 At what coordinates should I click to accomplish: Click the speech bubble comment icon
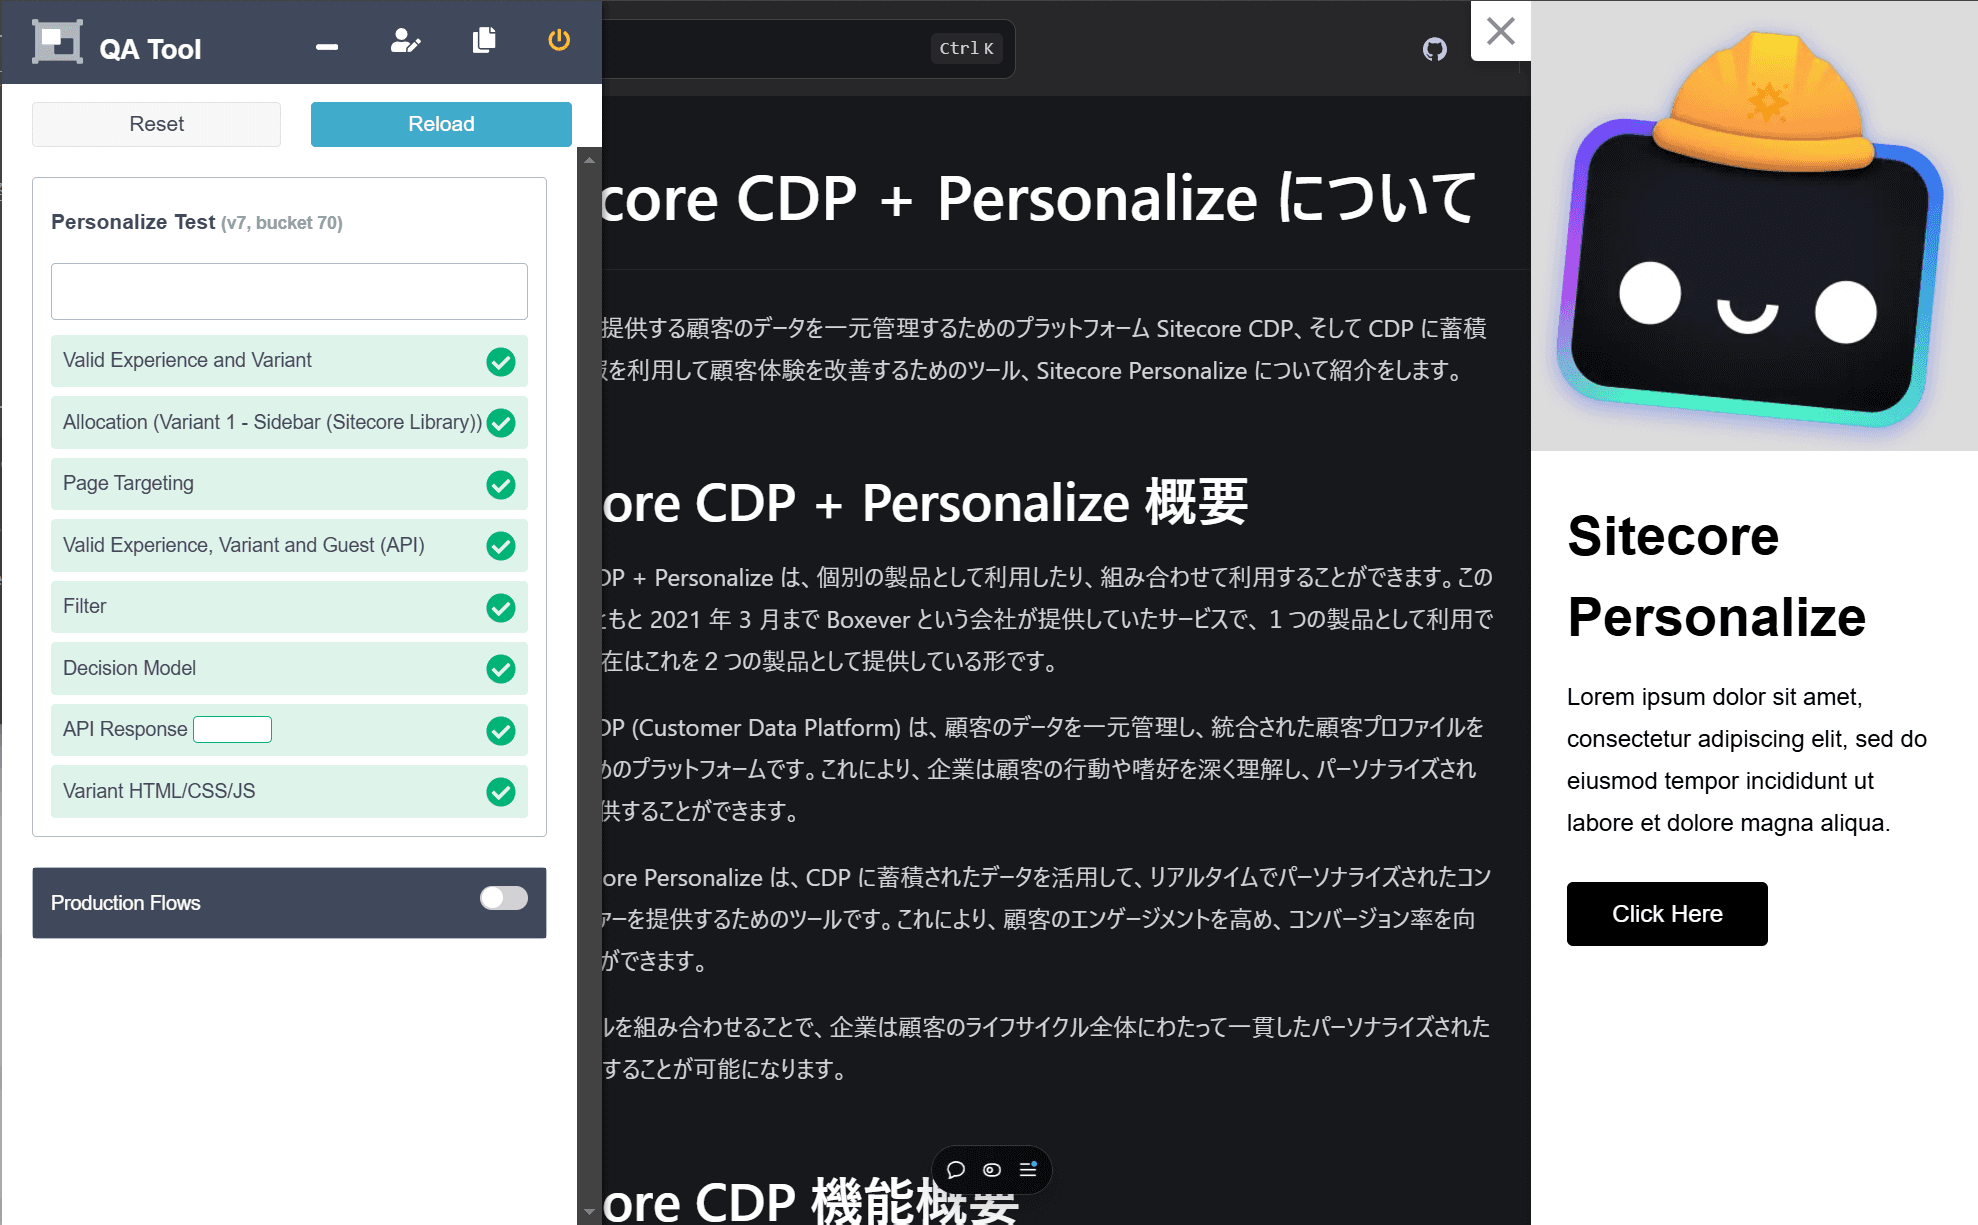(x=956, y=1170)
